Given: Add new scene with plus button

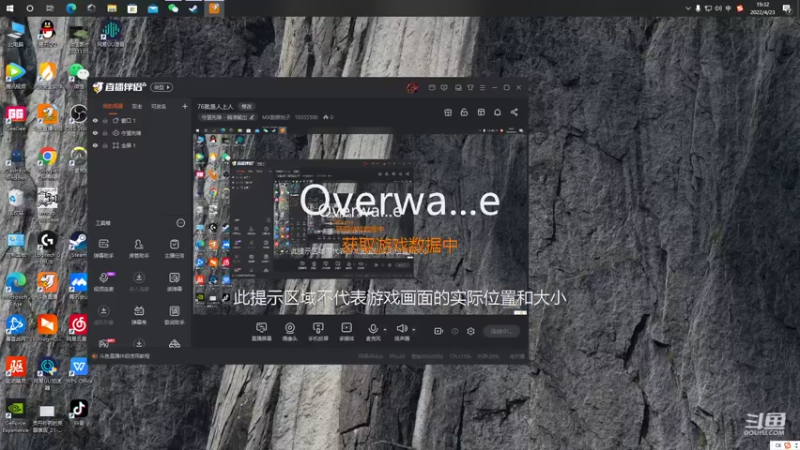Looking at the screenshot, I should point(185,106).
